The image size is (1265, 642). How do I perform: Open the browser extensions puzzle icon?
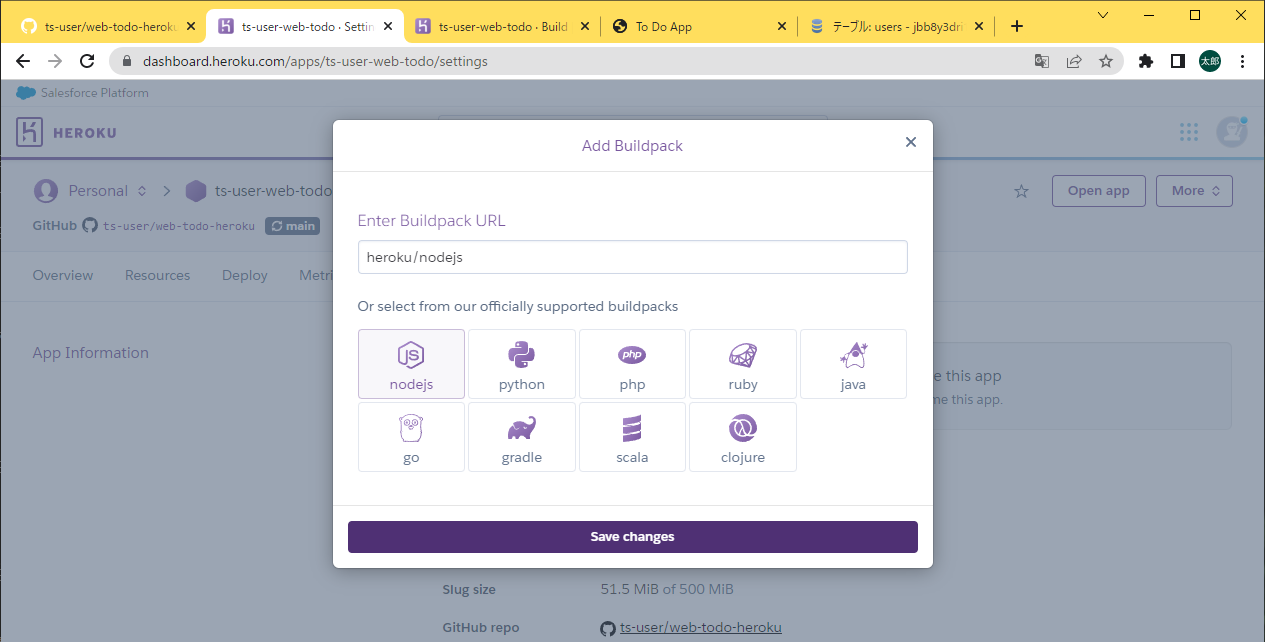1146,61
